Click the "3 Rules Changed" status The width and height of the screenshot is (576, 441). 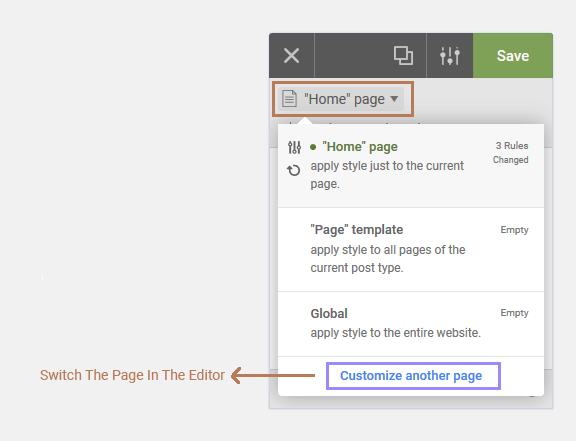click(511, 153)
